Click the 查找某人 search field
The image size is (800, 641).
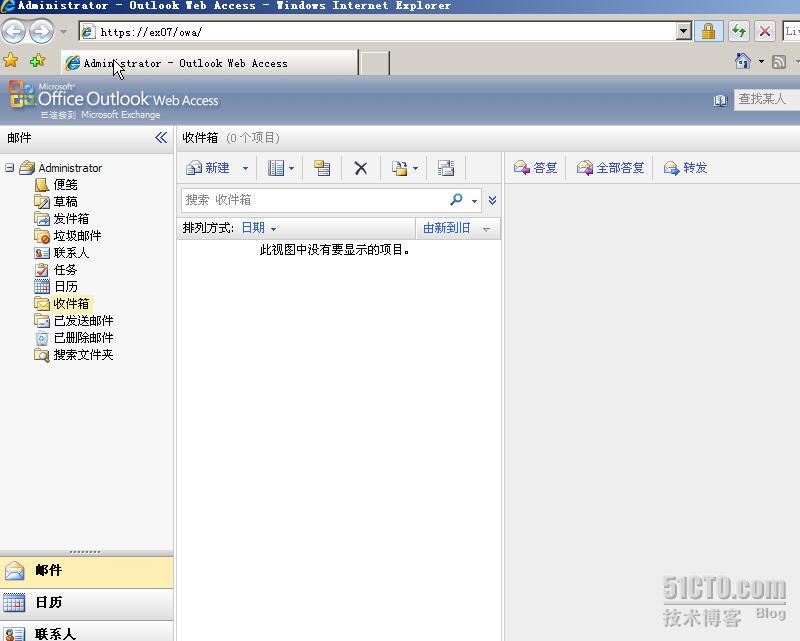coord(767,99)
